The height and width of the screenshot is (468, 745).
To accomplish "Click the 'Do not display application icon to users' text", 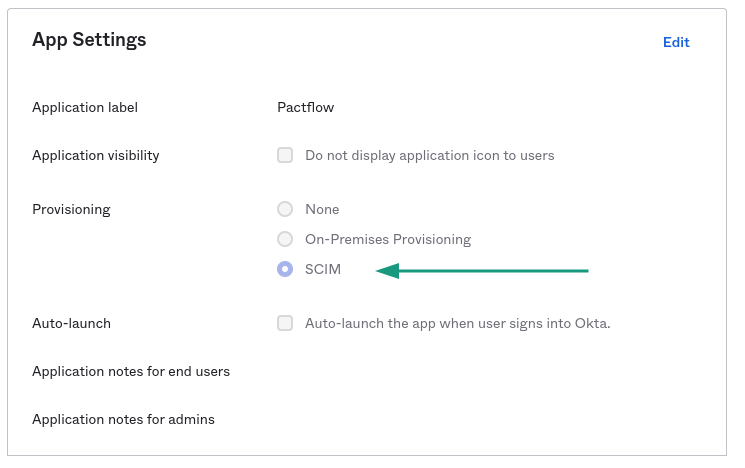I will pos(429,155).
